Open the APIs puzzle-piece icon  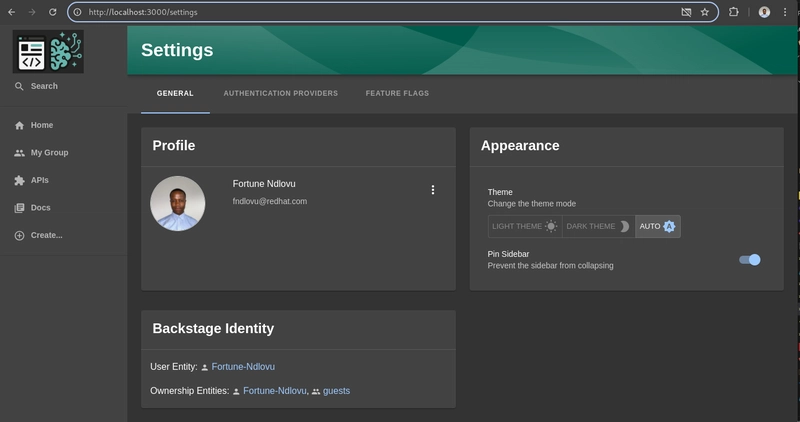19,180
